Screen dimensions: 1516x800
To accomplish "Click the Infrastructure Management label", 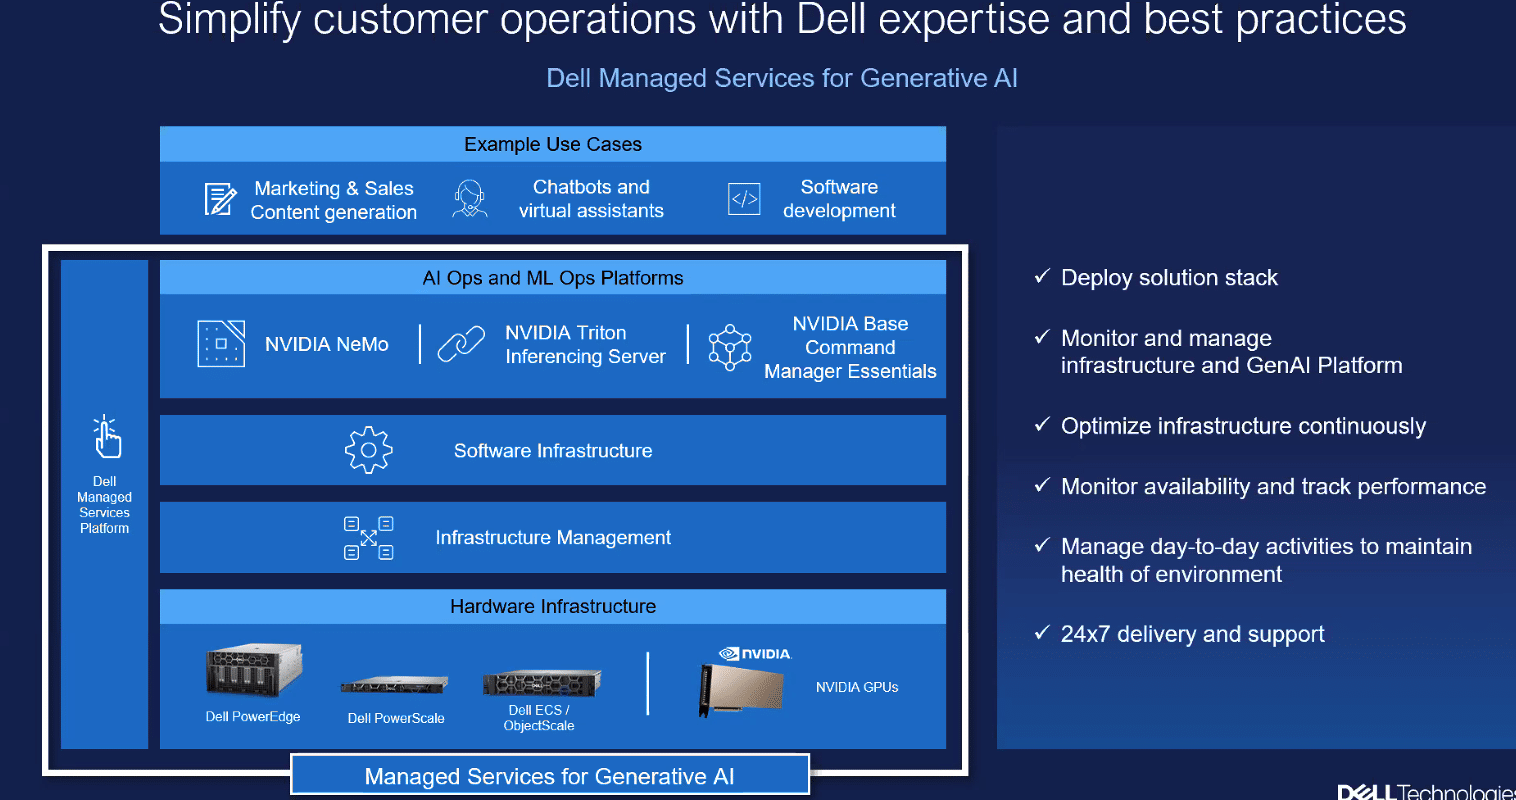I will pyautogui.click(x=553, y=538).
